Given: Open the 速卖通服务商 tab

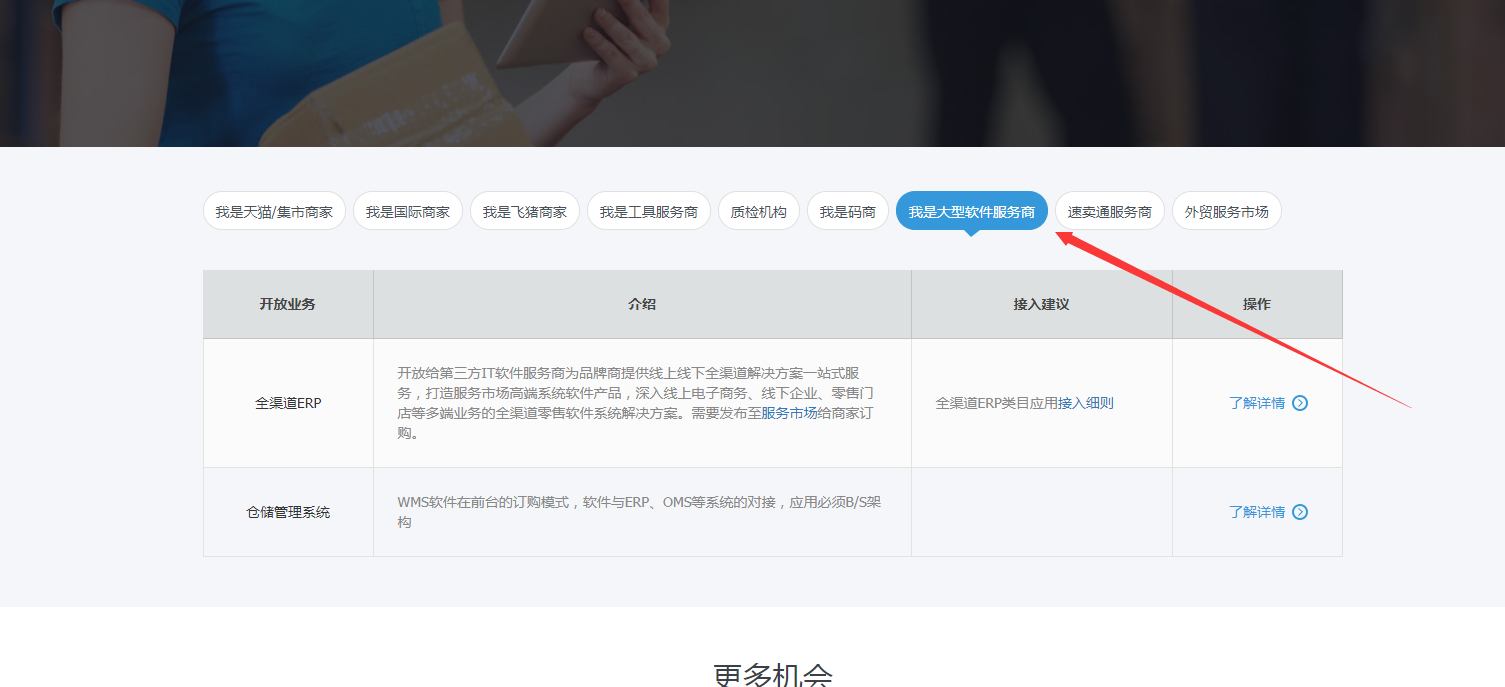Looking at the screenshot, I should point(1109,211).
